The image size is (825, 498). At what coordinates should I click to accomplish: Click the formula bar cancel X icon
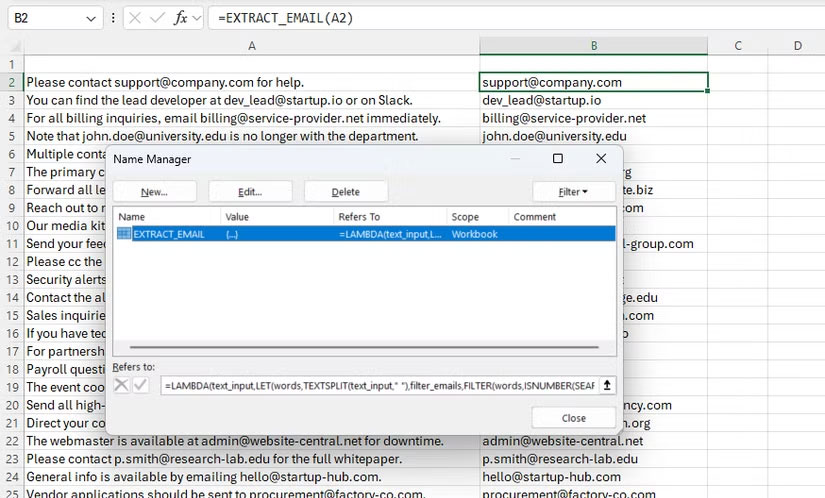click(137, 18)
